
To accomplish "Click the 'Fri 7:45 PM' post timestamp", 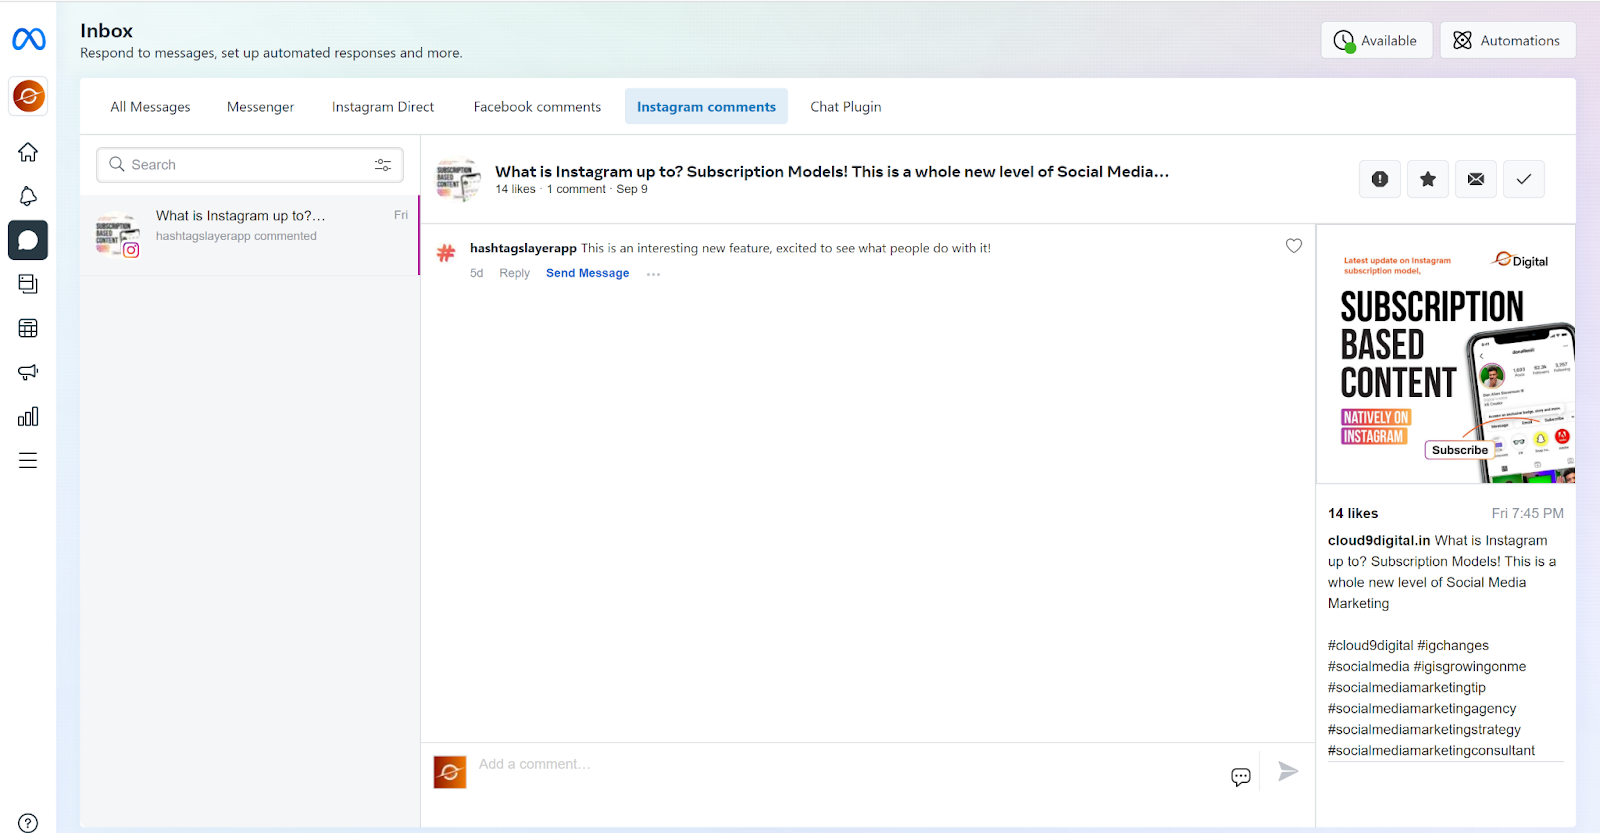I will 1528,513.
